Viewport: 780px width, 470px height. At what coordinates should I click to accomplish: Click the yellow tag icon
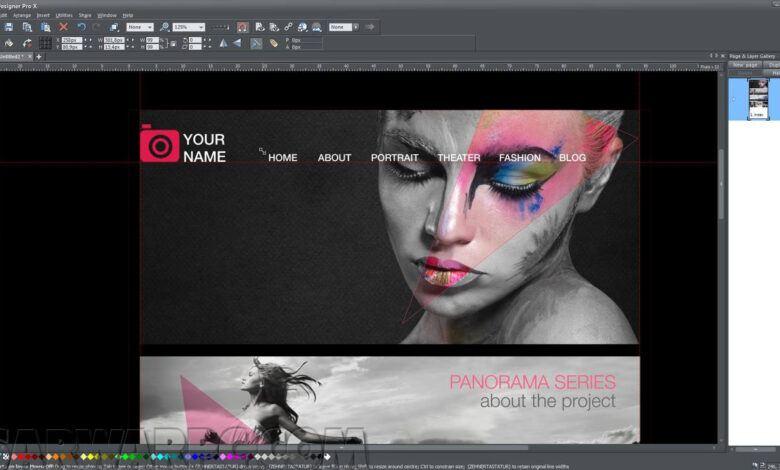click(274, 43)
